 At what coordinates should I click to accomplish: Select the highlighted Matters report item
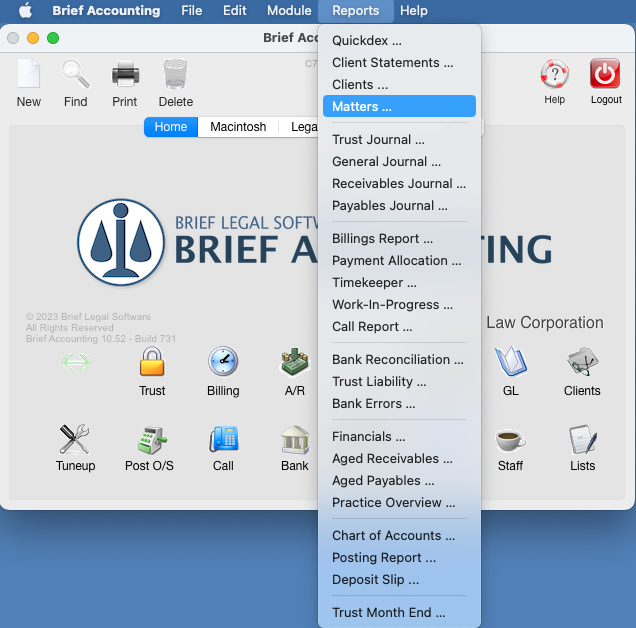(400, 106)
